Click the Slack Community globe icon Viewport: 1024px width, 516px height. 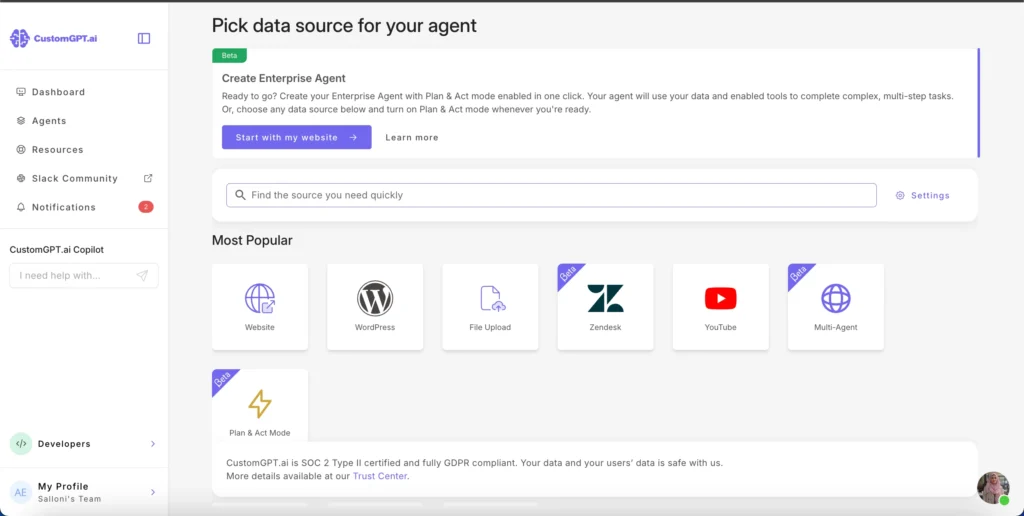click(x=21, y=178)
